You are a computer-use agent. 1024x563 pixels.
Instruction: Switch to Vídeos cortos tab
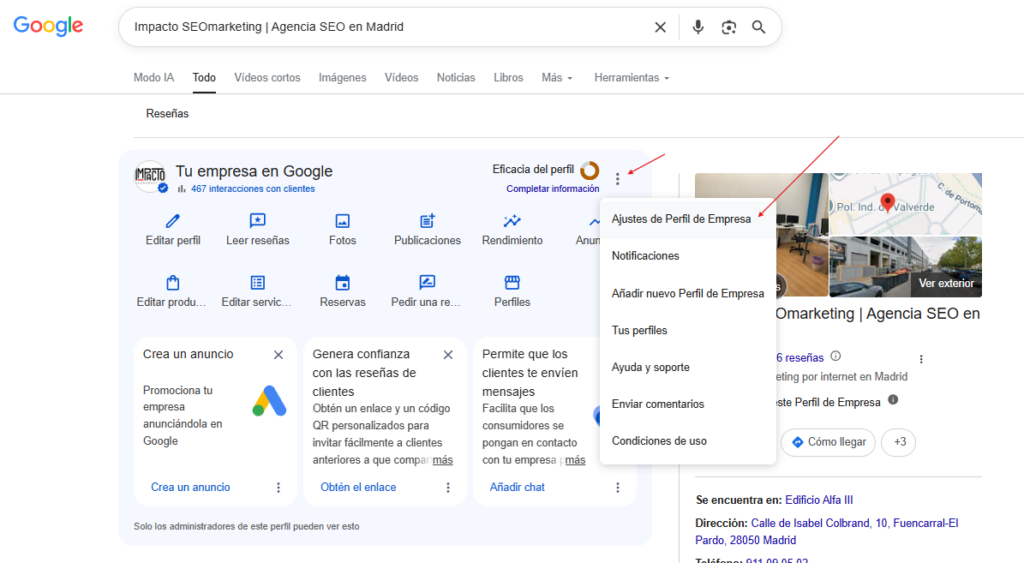pyautogui.click(x=267, y=78)
